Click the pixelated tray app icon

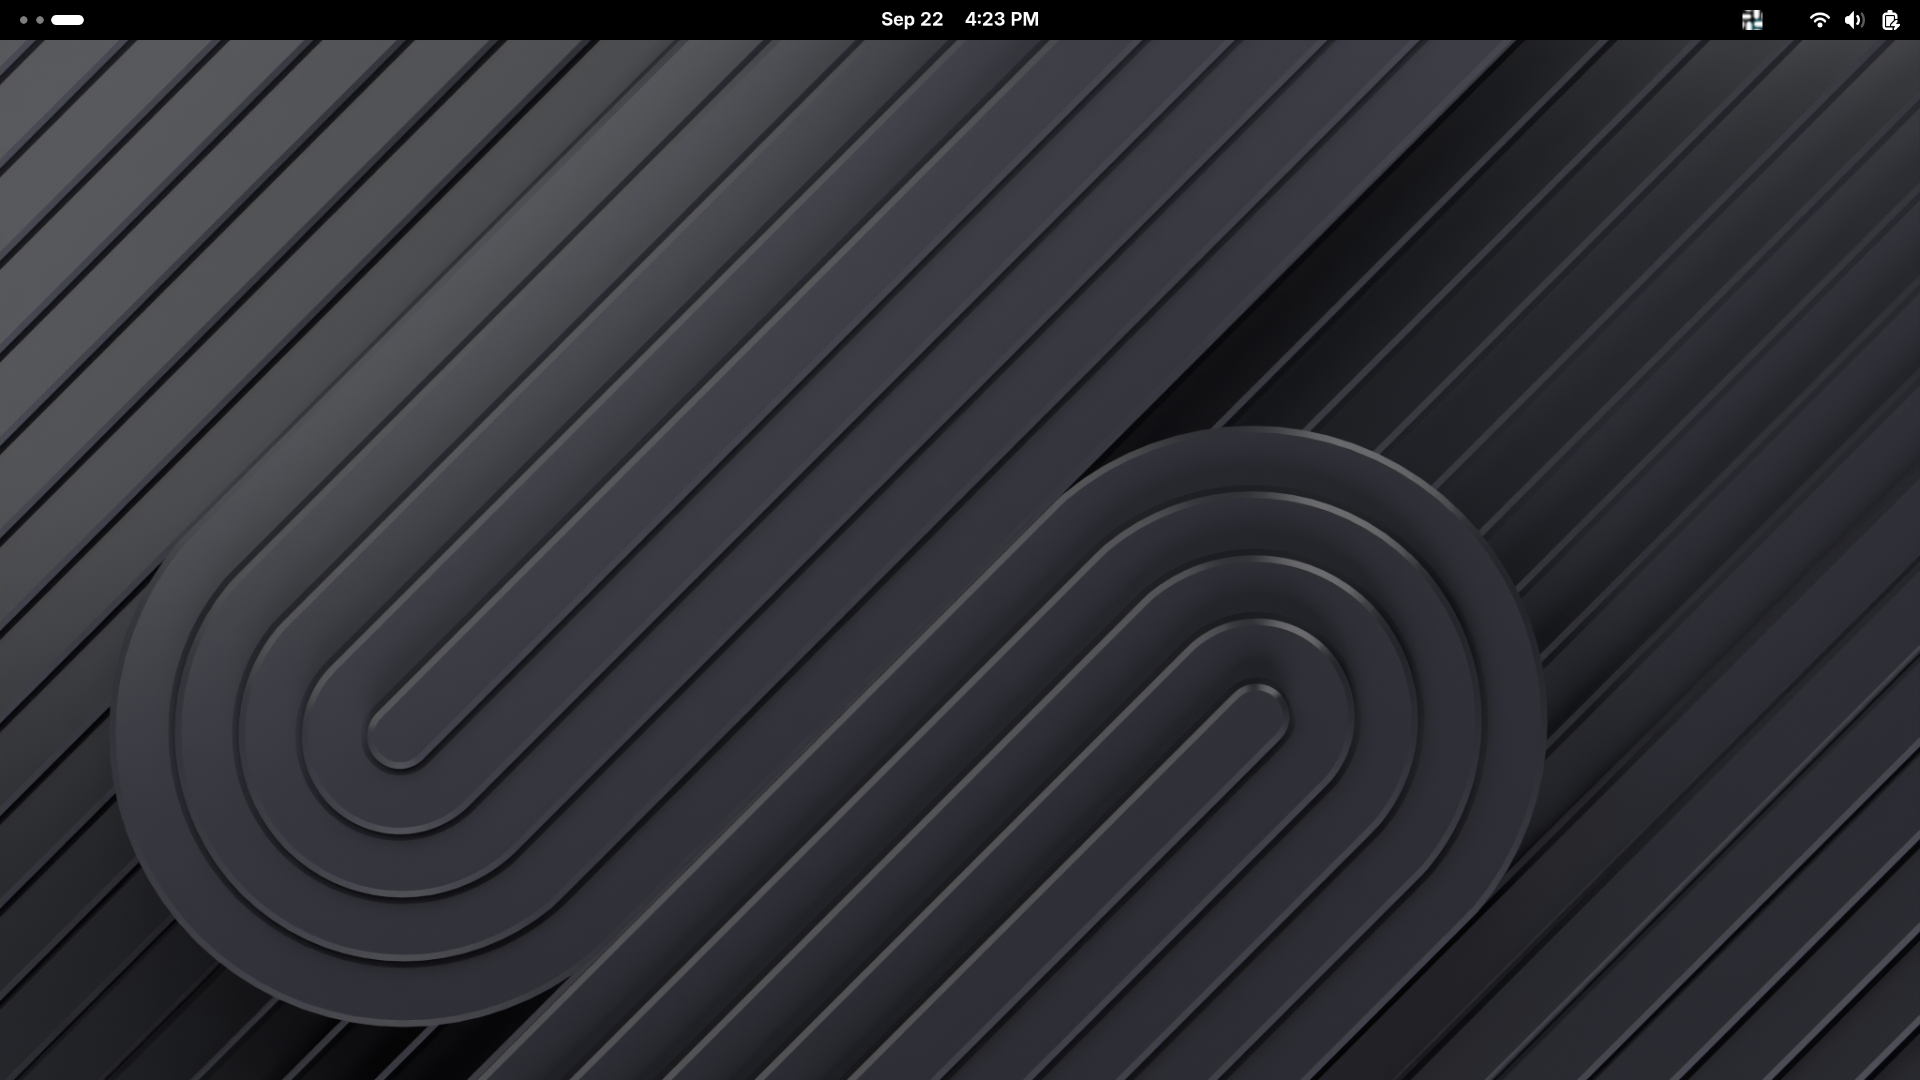coord(1752,20)
